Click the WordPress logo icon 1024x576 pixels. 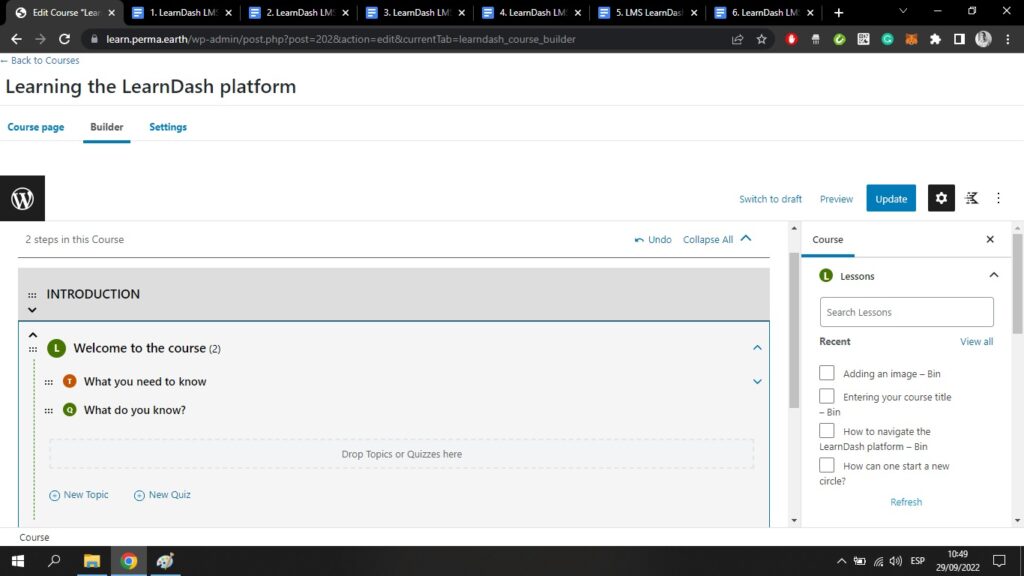pyautogui.click(x=22, y=198)
